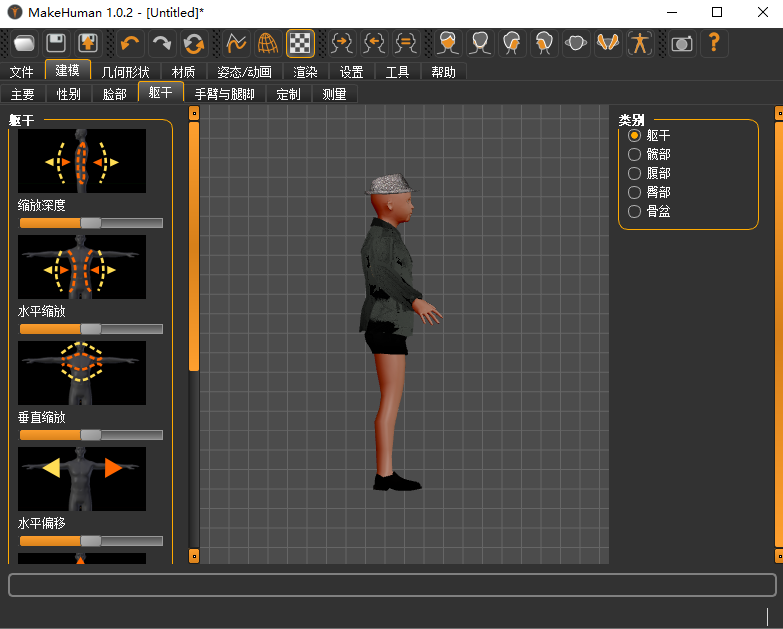
Task: Click symmetry right-to-left head icon
Action: tap(343, 43)
